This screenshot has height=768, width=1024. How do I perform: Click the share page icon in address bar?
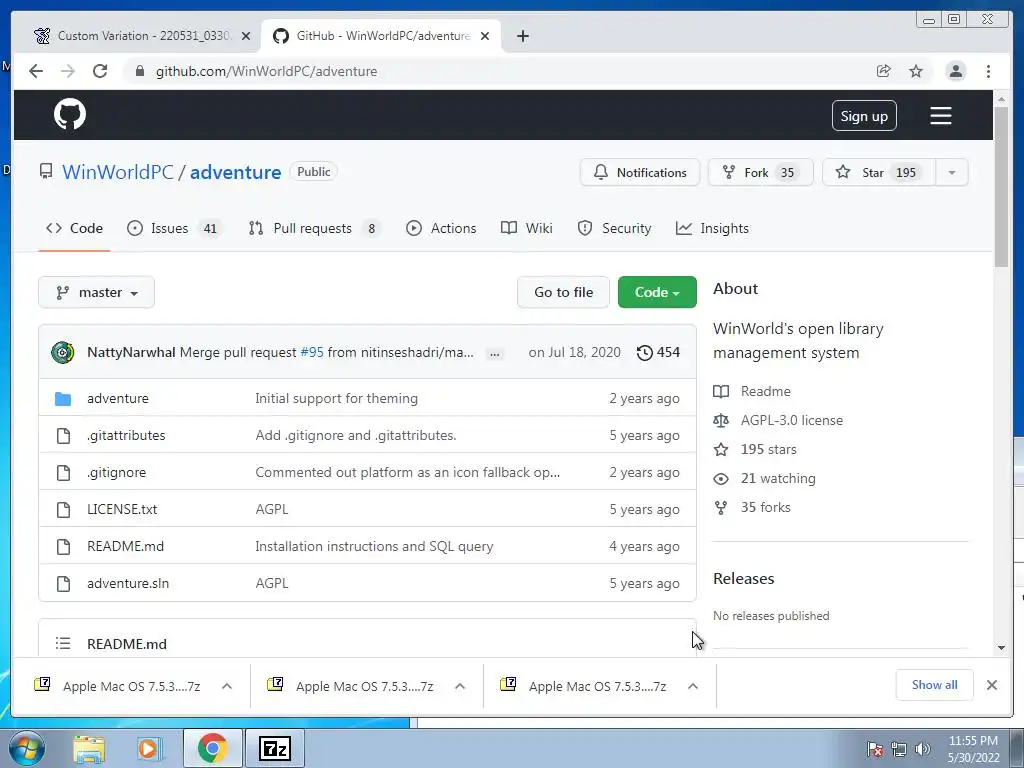(x=883, y=71)
